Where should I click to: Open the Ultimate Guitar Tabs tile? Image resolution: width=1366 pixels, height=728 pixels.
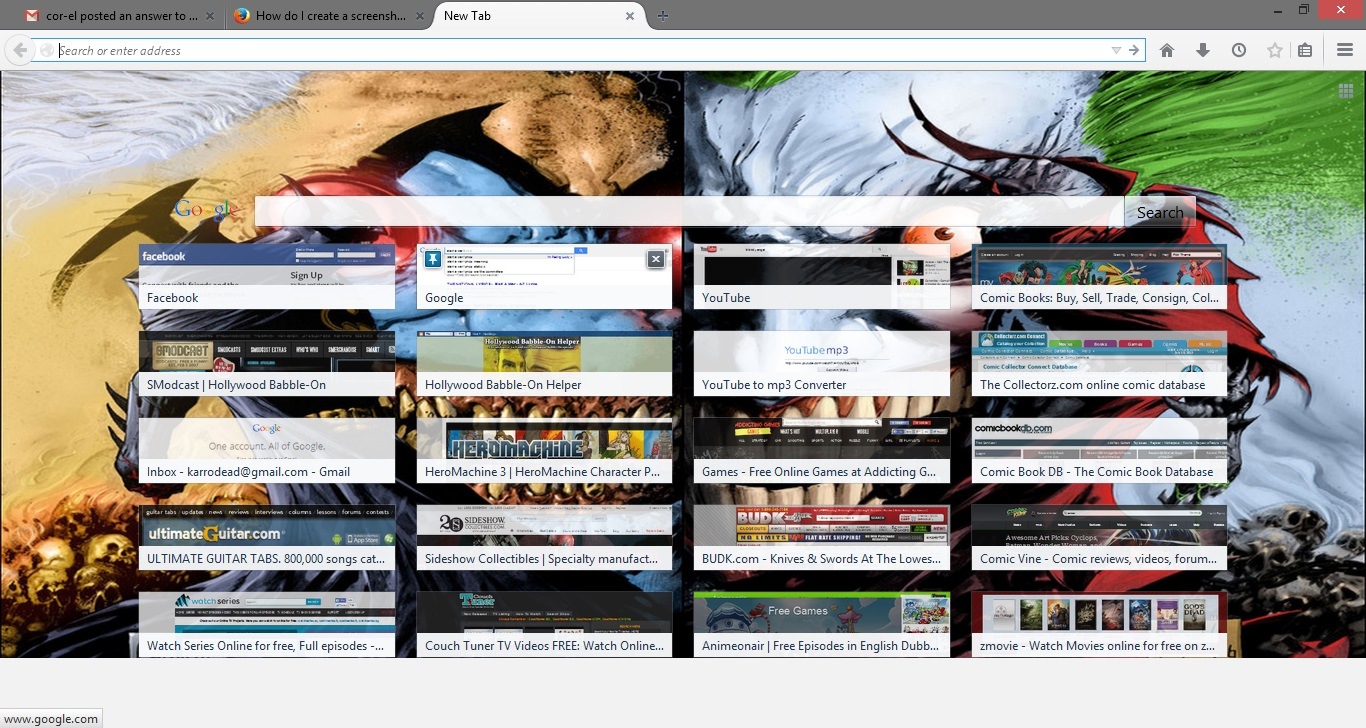[x=267, y=537]
